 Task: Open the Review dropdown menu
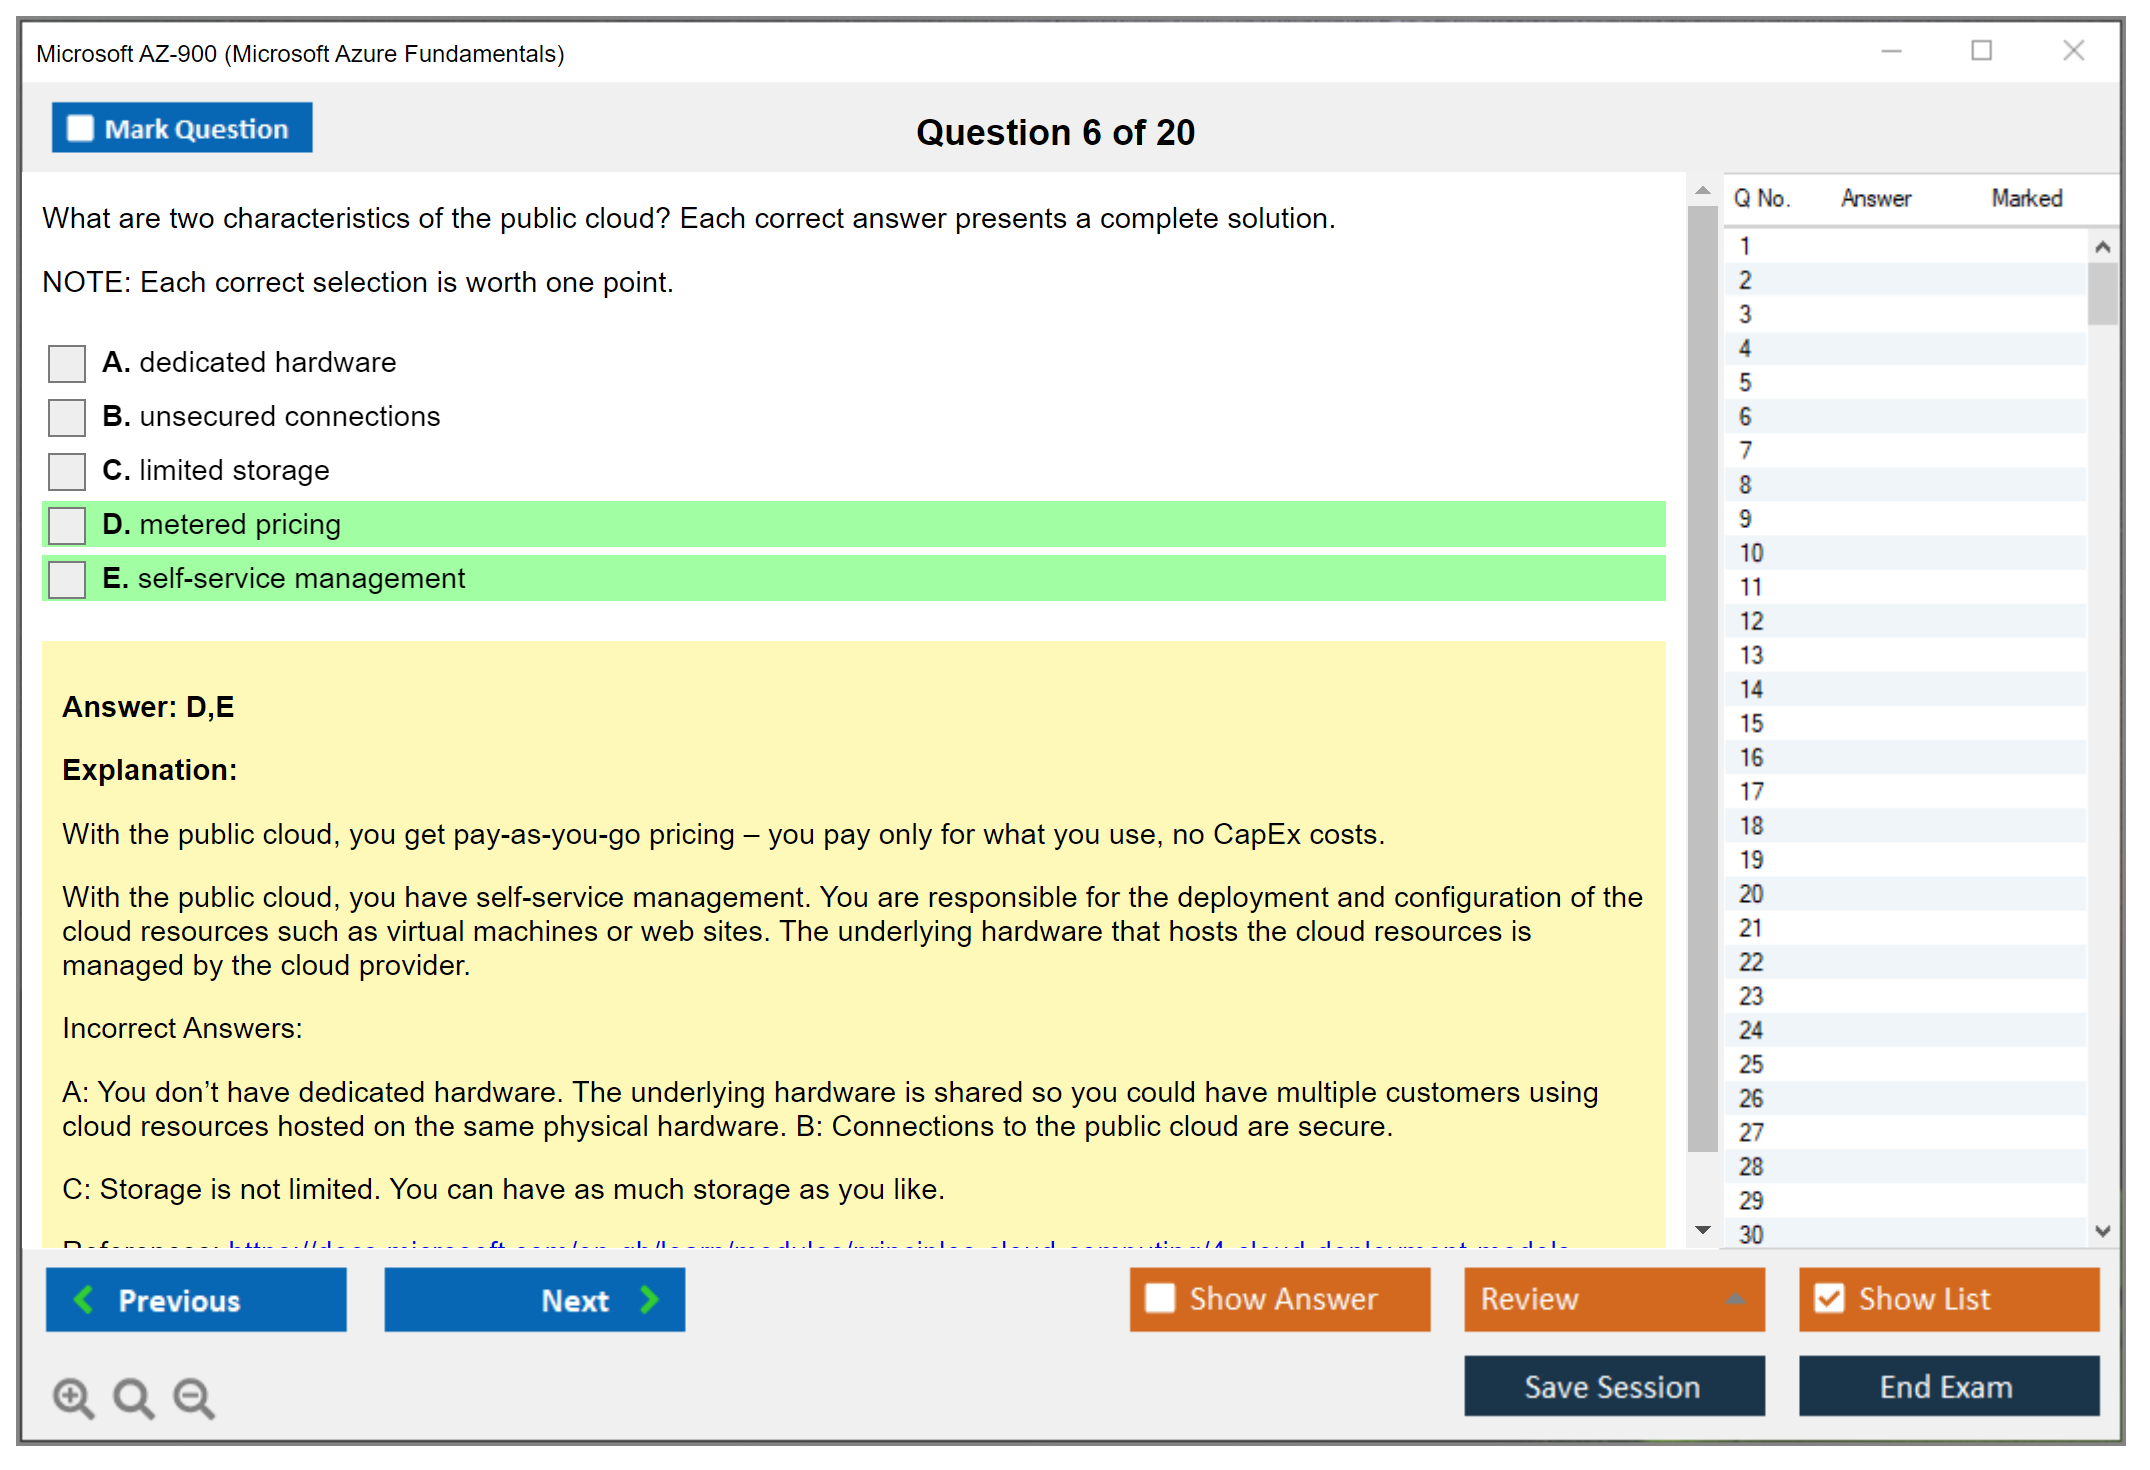(1735, 1299)
